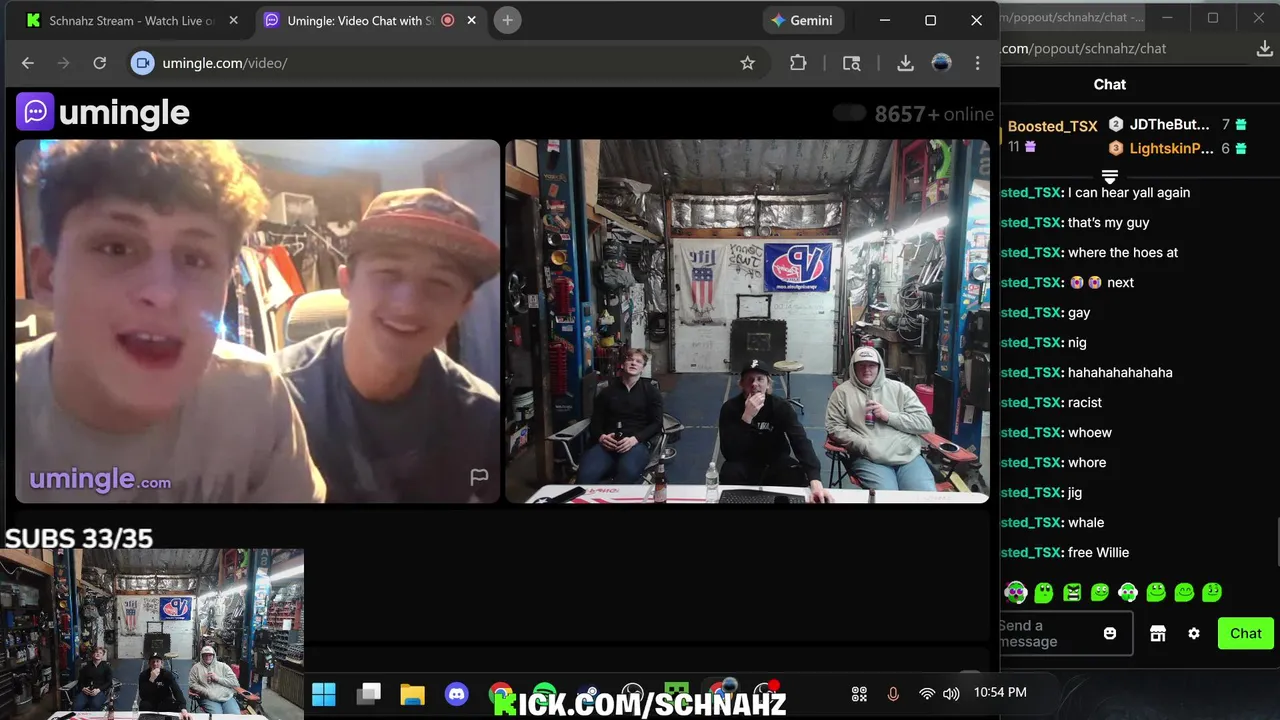Open Task View on taskbar
The height and width of the screenshot is (720, 1280).
pos(370,693)
